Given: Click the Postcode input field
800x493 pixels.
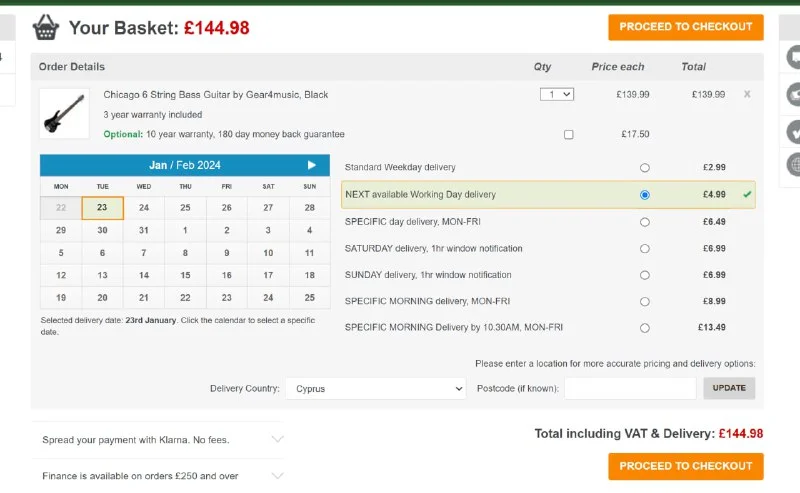Looking at the screenshot, I should tap(630, 389).
